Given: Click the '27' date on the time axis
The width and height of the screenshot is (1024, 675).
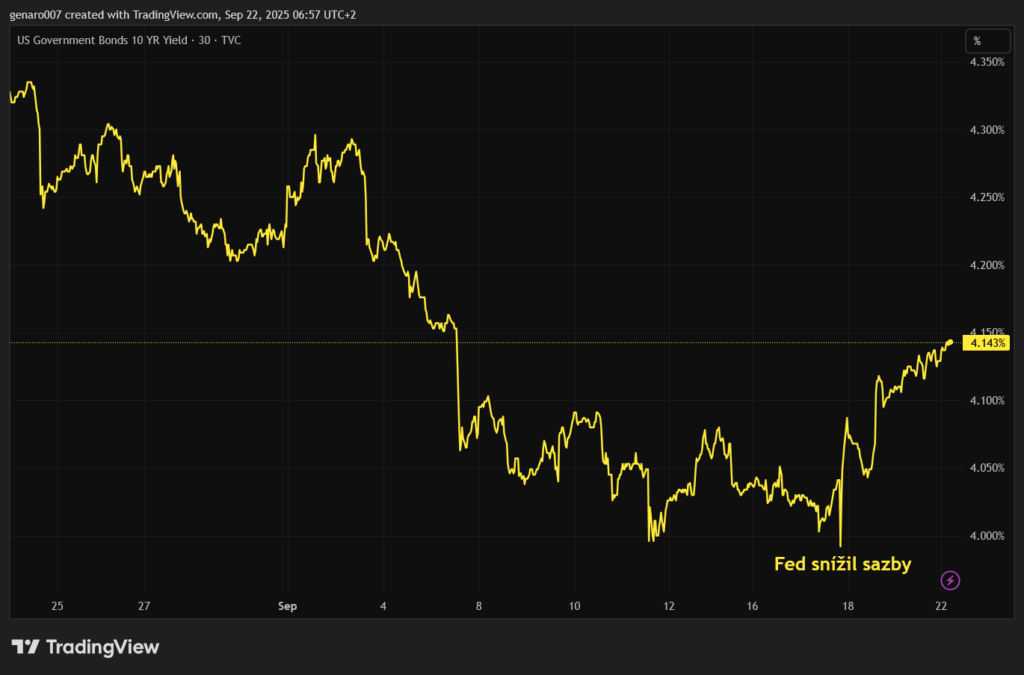Looking at the screenshot, I should pos(144,606).
